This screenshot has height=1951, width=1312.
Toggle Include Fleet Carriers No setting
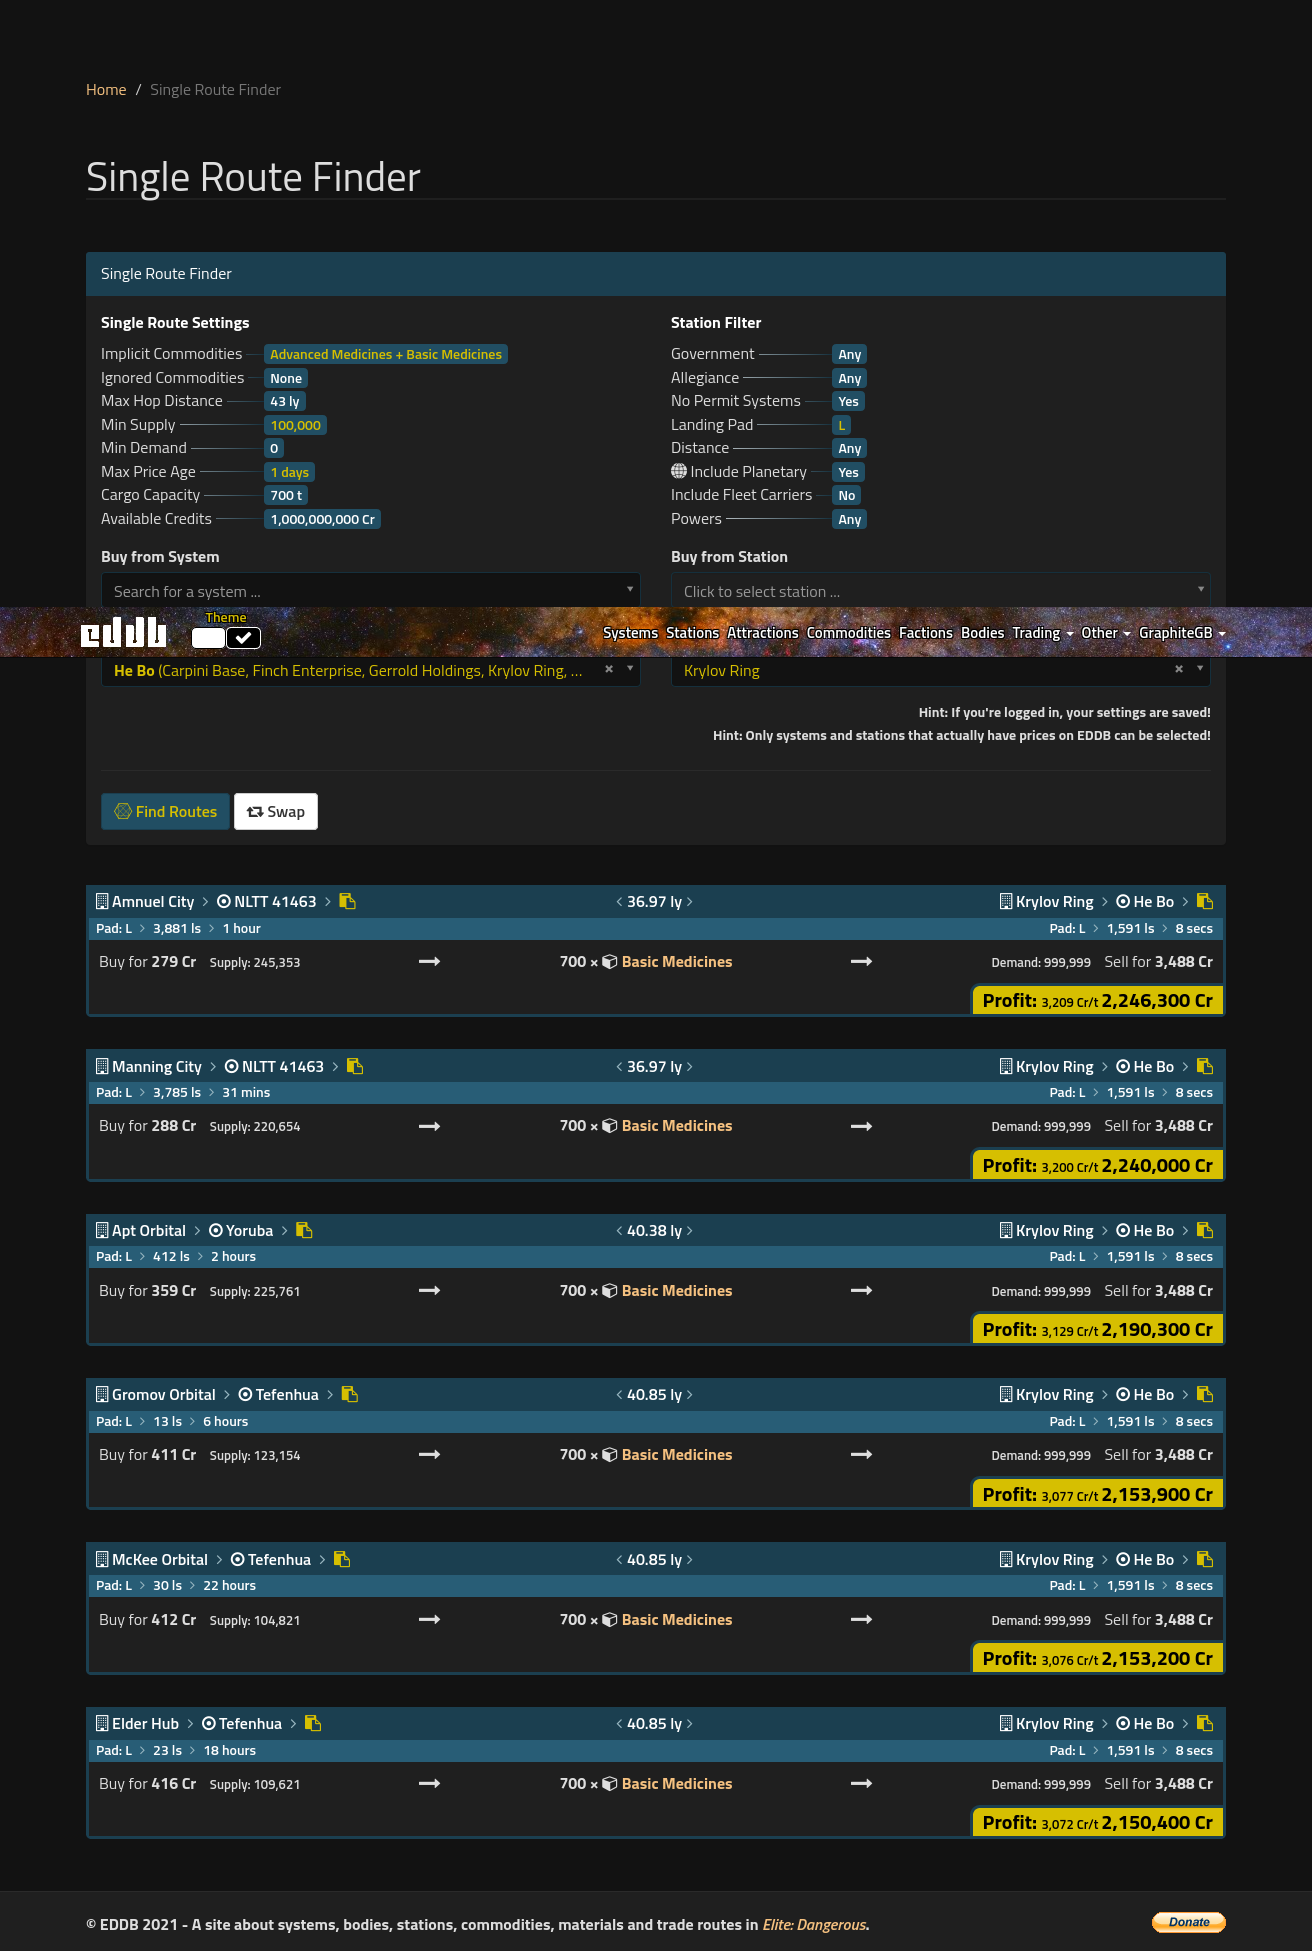847,495
